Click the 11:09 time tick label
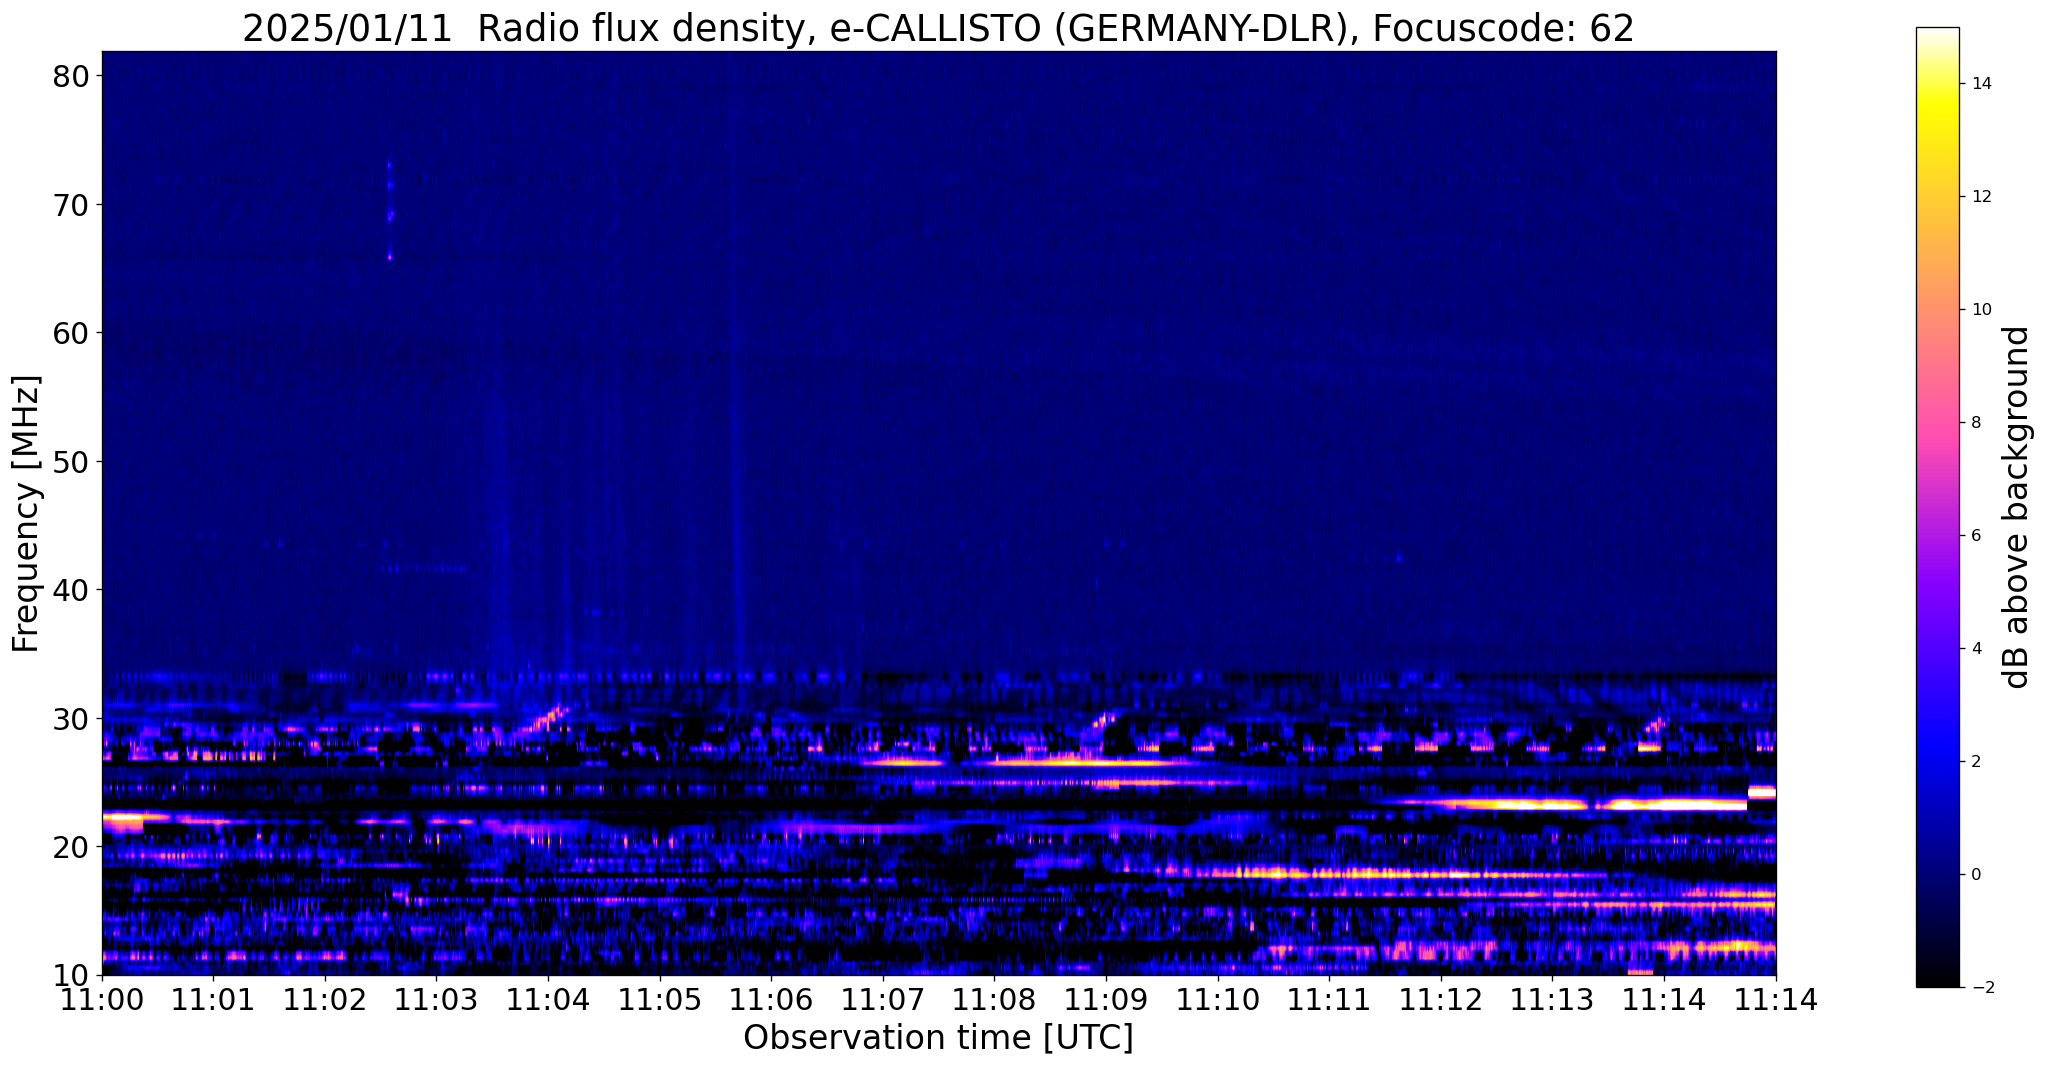 tap(1106, 999)
